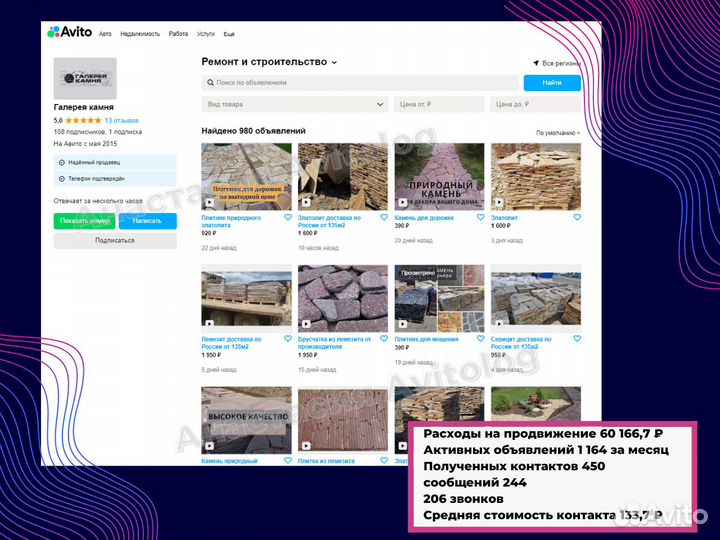The image size is (720, 540).
Task: Click the 'Подписаться' subscribe button
Action: coord(115,241)
